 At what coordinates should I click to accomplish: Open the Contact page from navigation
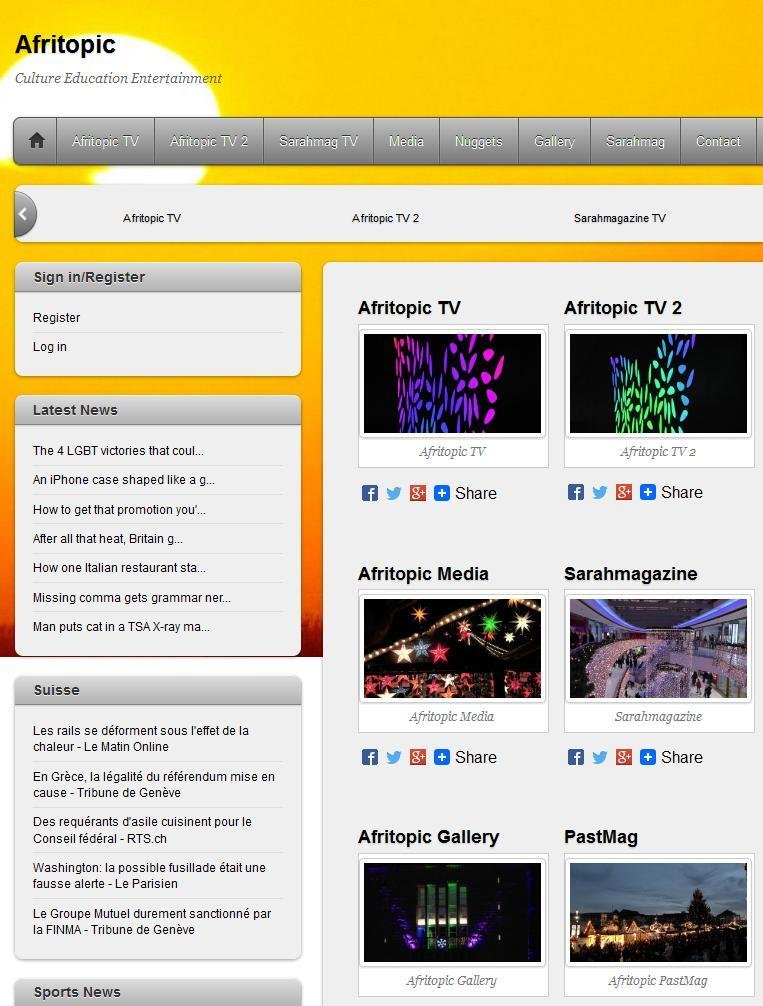point(718,141)
